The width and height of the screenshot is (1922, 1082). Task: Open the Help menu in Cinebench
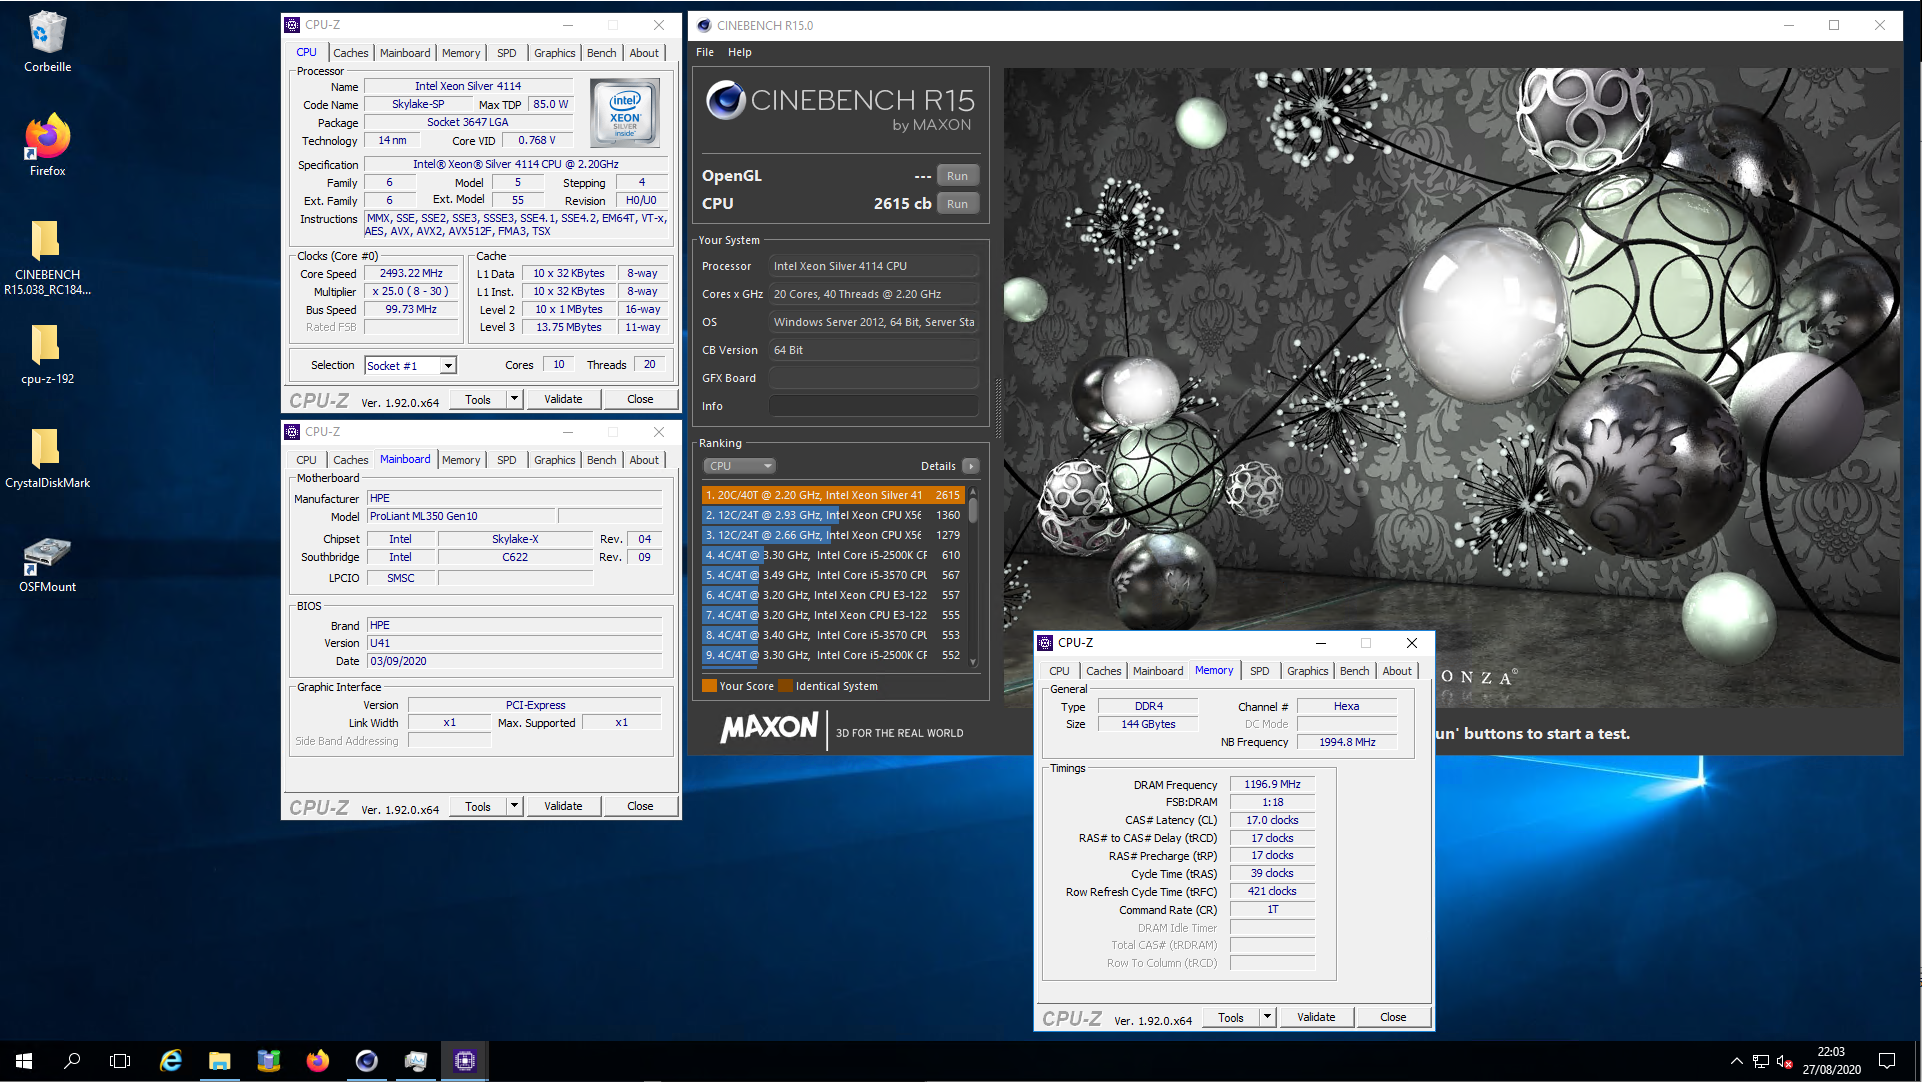(x=740, y=52)
